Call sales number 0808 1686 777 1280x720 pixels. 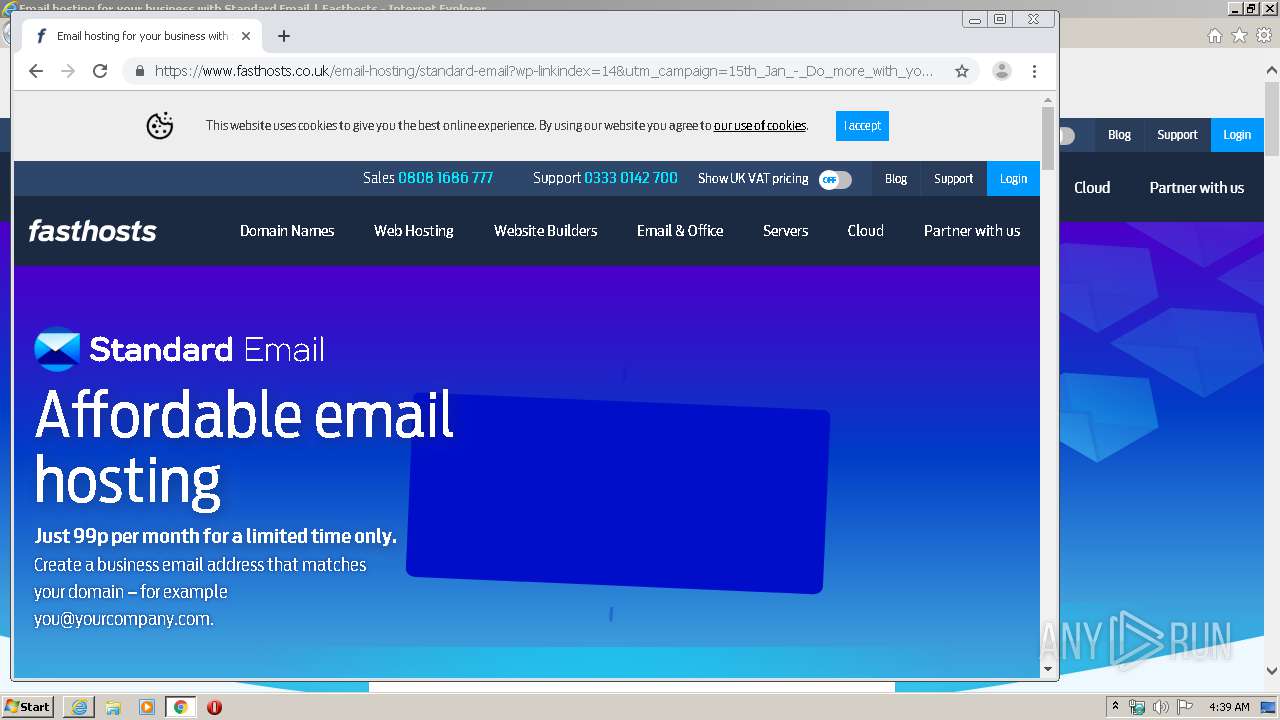pyautogui.click(x=445, y=178)
